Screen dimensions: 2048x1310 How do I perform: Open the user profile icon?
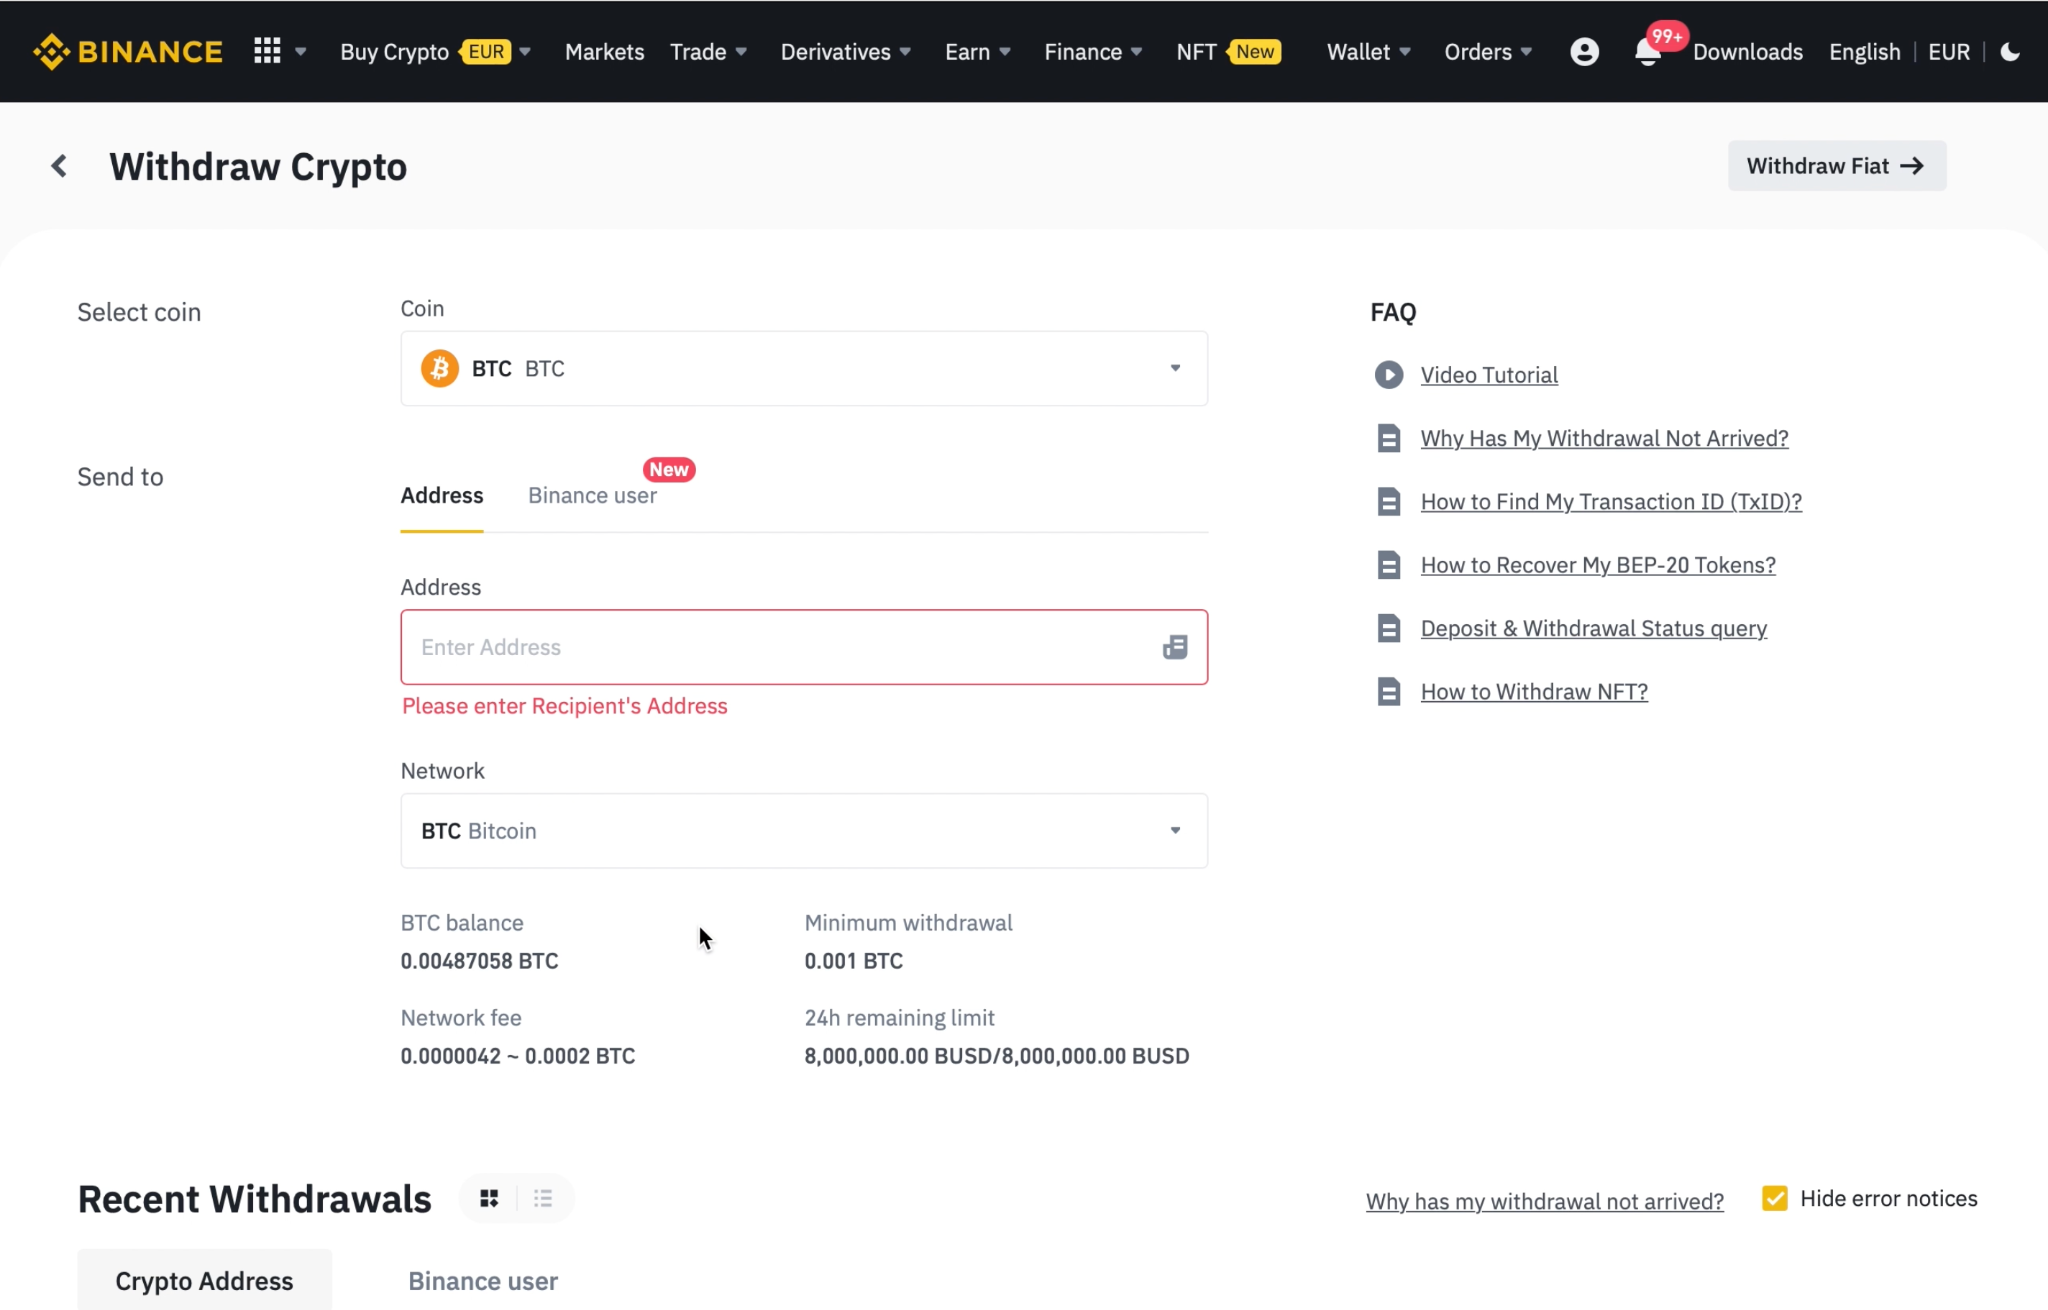[1584, 51]
